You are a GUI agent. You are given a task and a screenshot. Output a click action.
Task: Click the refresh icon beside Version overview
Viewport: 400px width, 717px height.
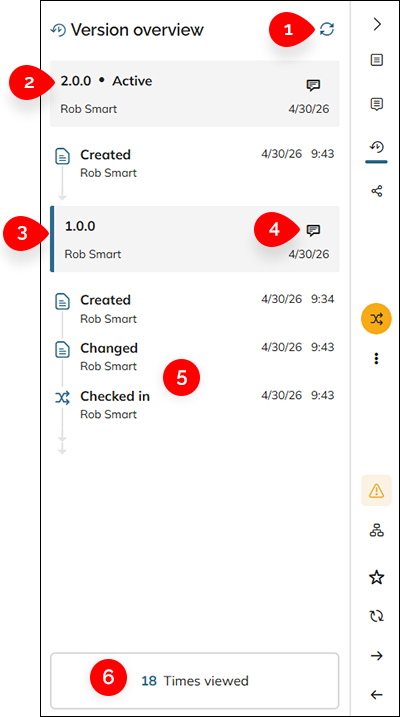(326, 30)
